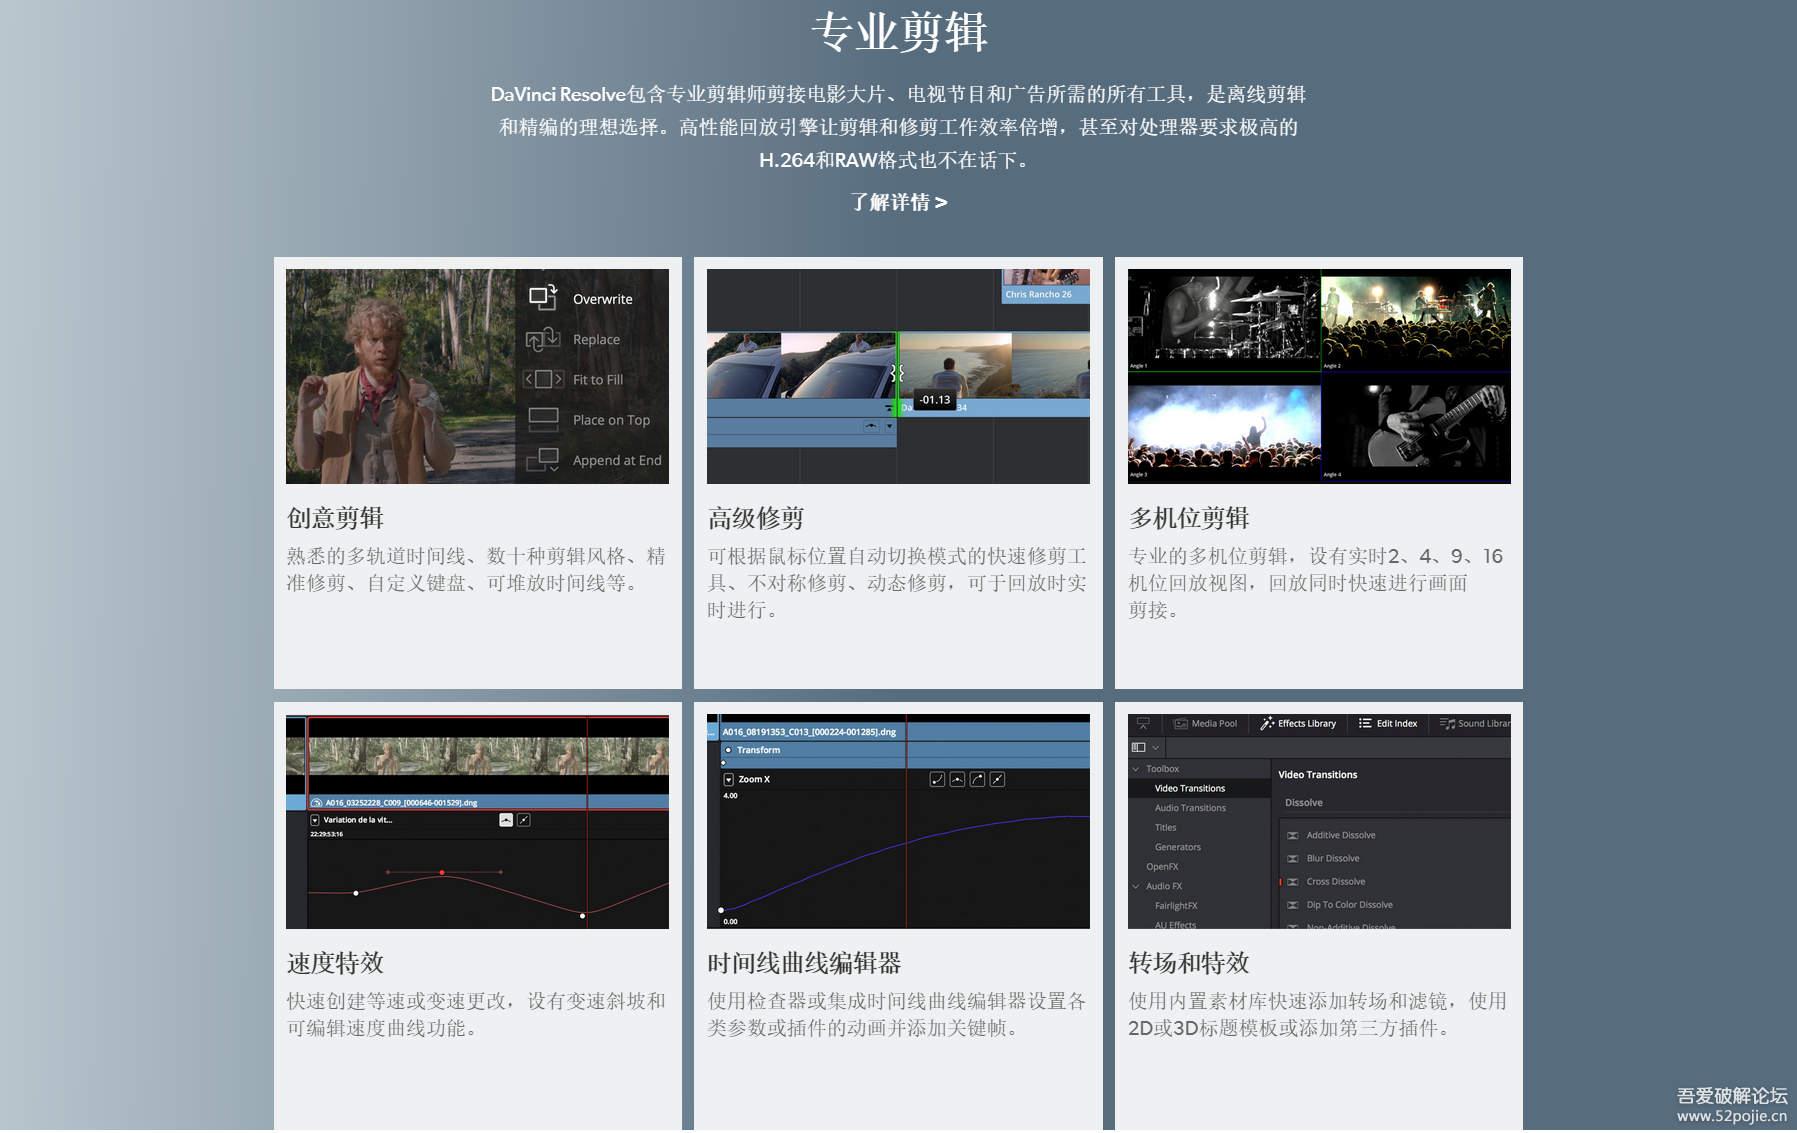Click the monitor icon left of Media Pool

click(1143, 723)
